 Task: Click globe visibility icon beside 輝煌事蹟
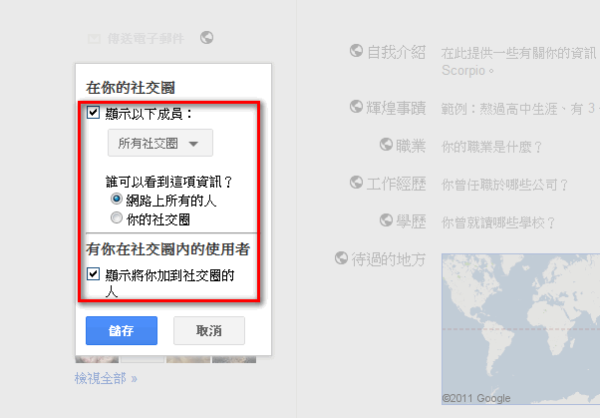[x=356, y=106]
